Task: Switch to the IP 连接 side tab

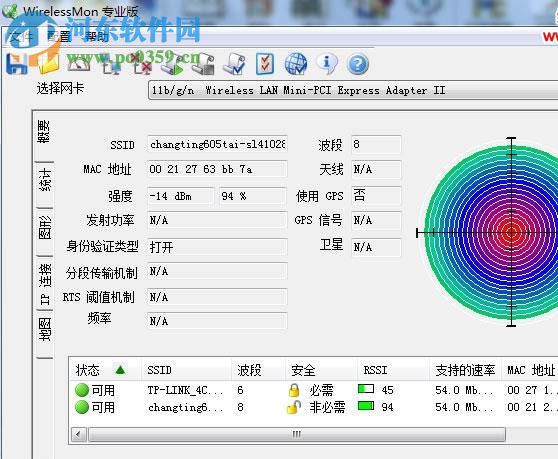Action: (x=44, y=284)
